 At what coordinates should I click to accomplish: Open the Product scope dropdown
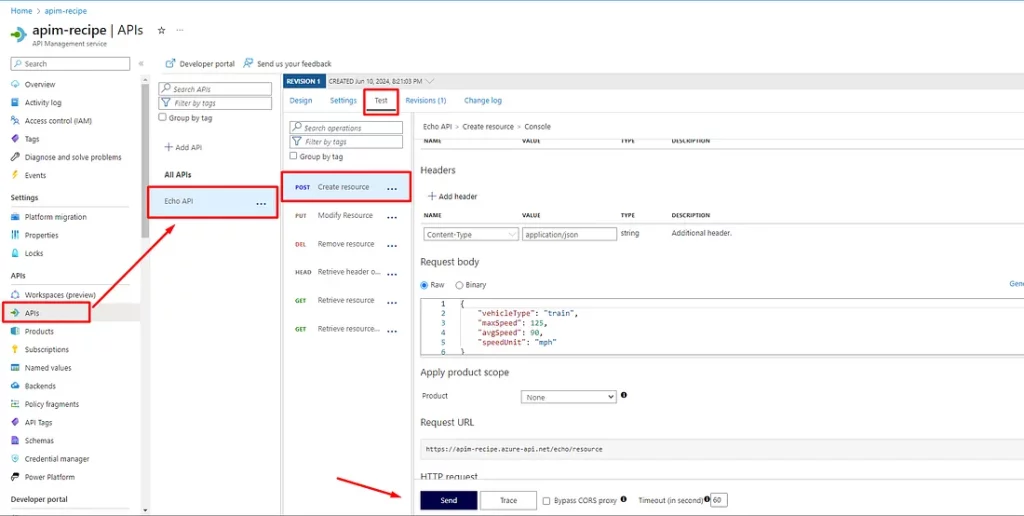click(x=569, y=397)
